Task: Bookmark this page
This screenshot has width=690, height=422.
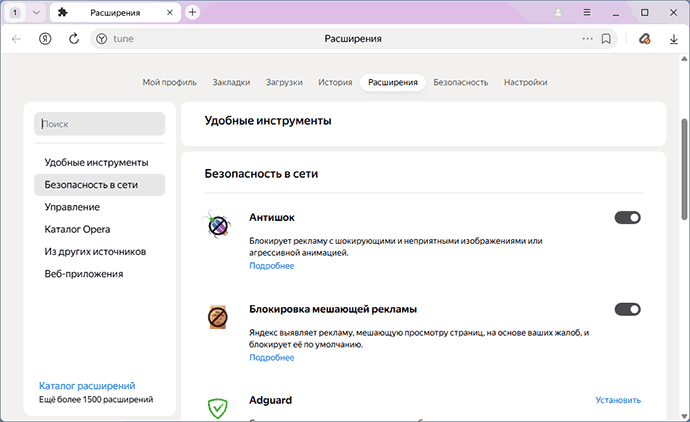Action: pos(606,39)
